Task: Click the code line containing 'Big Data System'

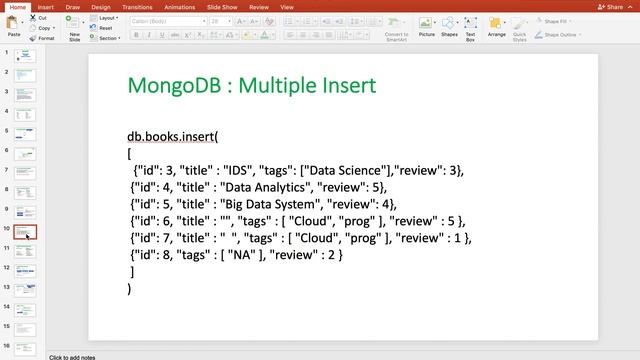Action: [x=263, y=204]
